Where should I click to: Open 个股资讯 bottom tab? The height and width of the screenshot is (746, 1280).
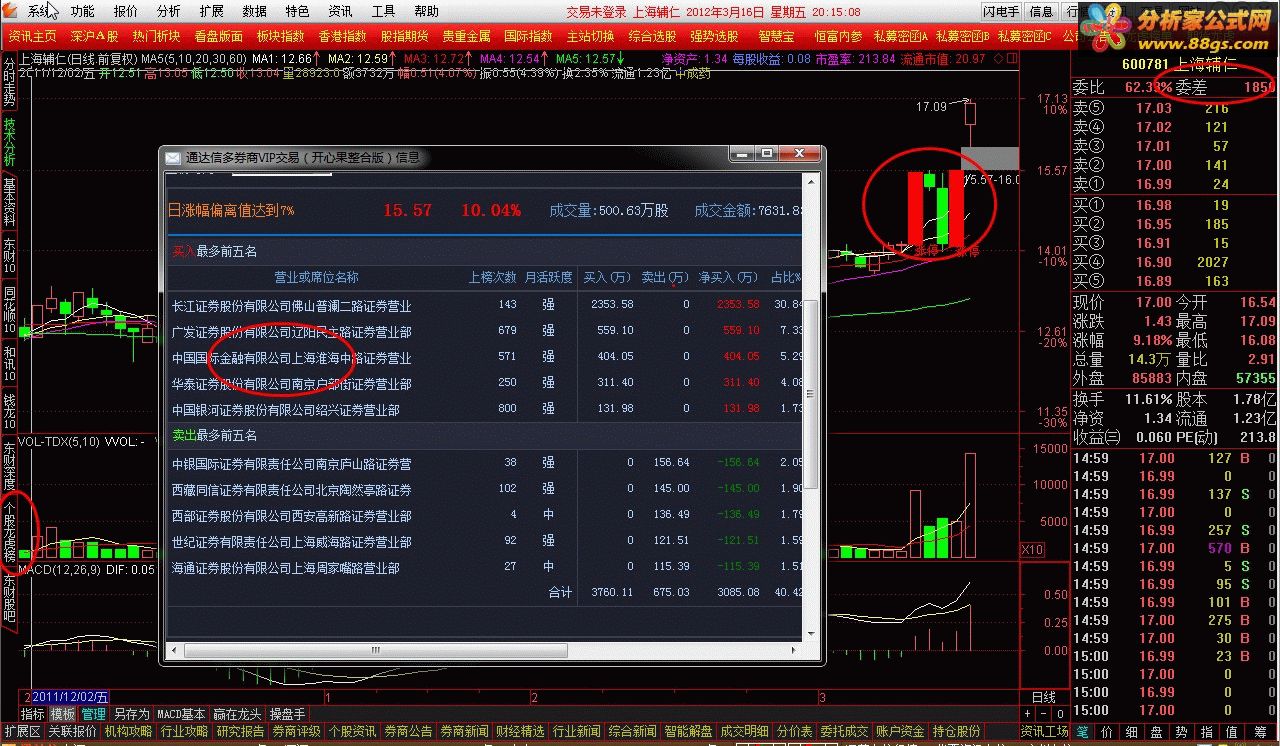tap(352, 732)
